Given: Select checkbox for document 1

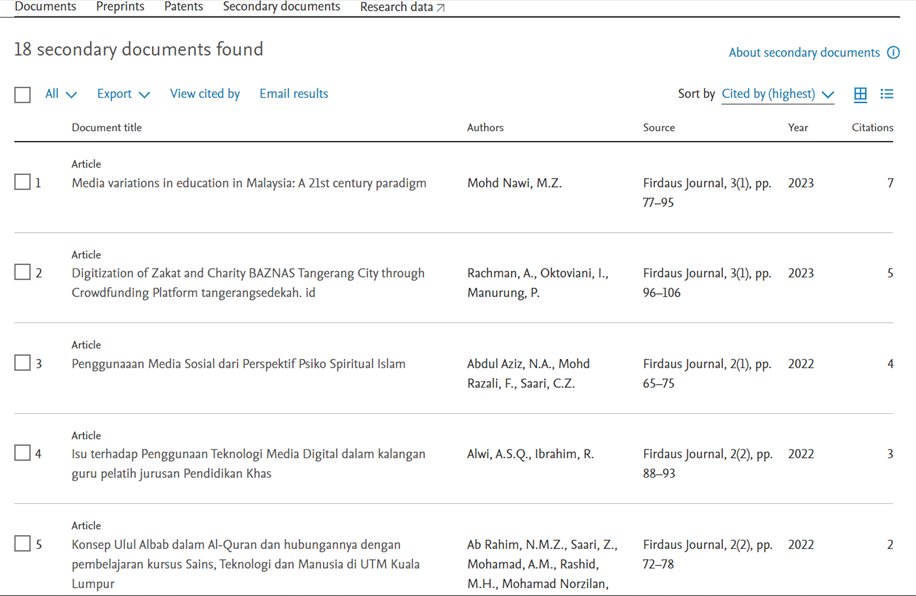Looking at the screenshot, I should point(22,183).
